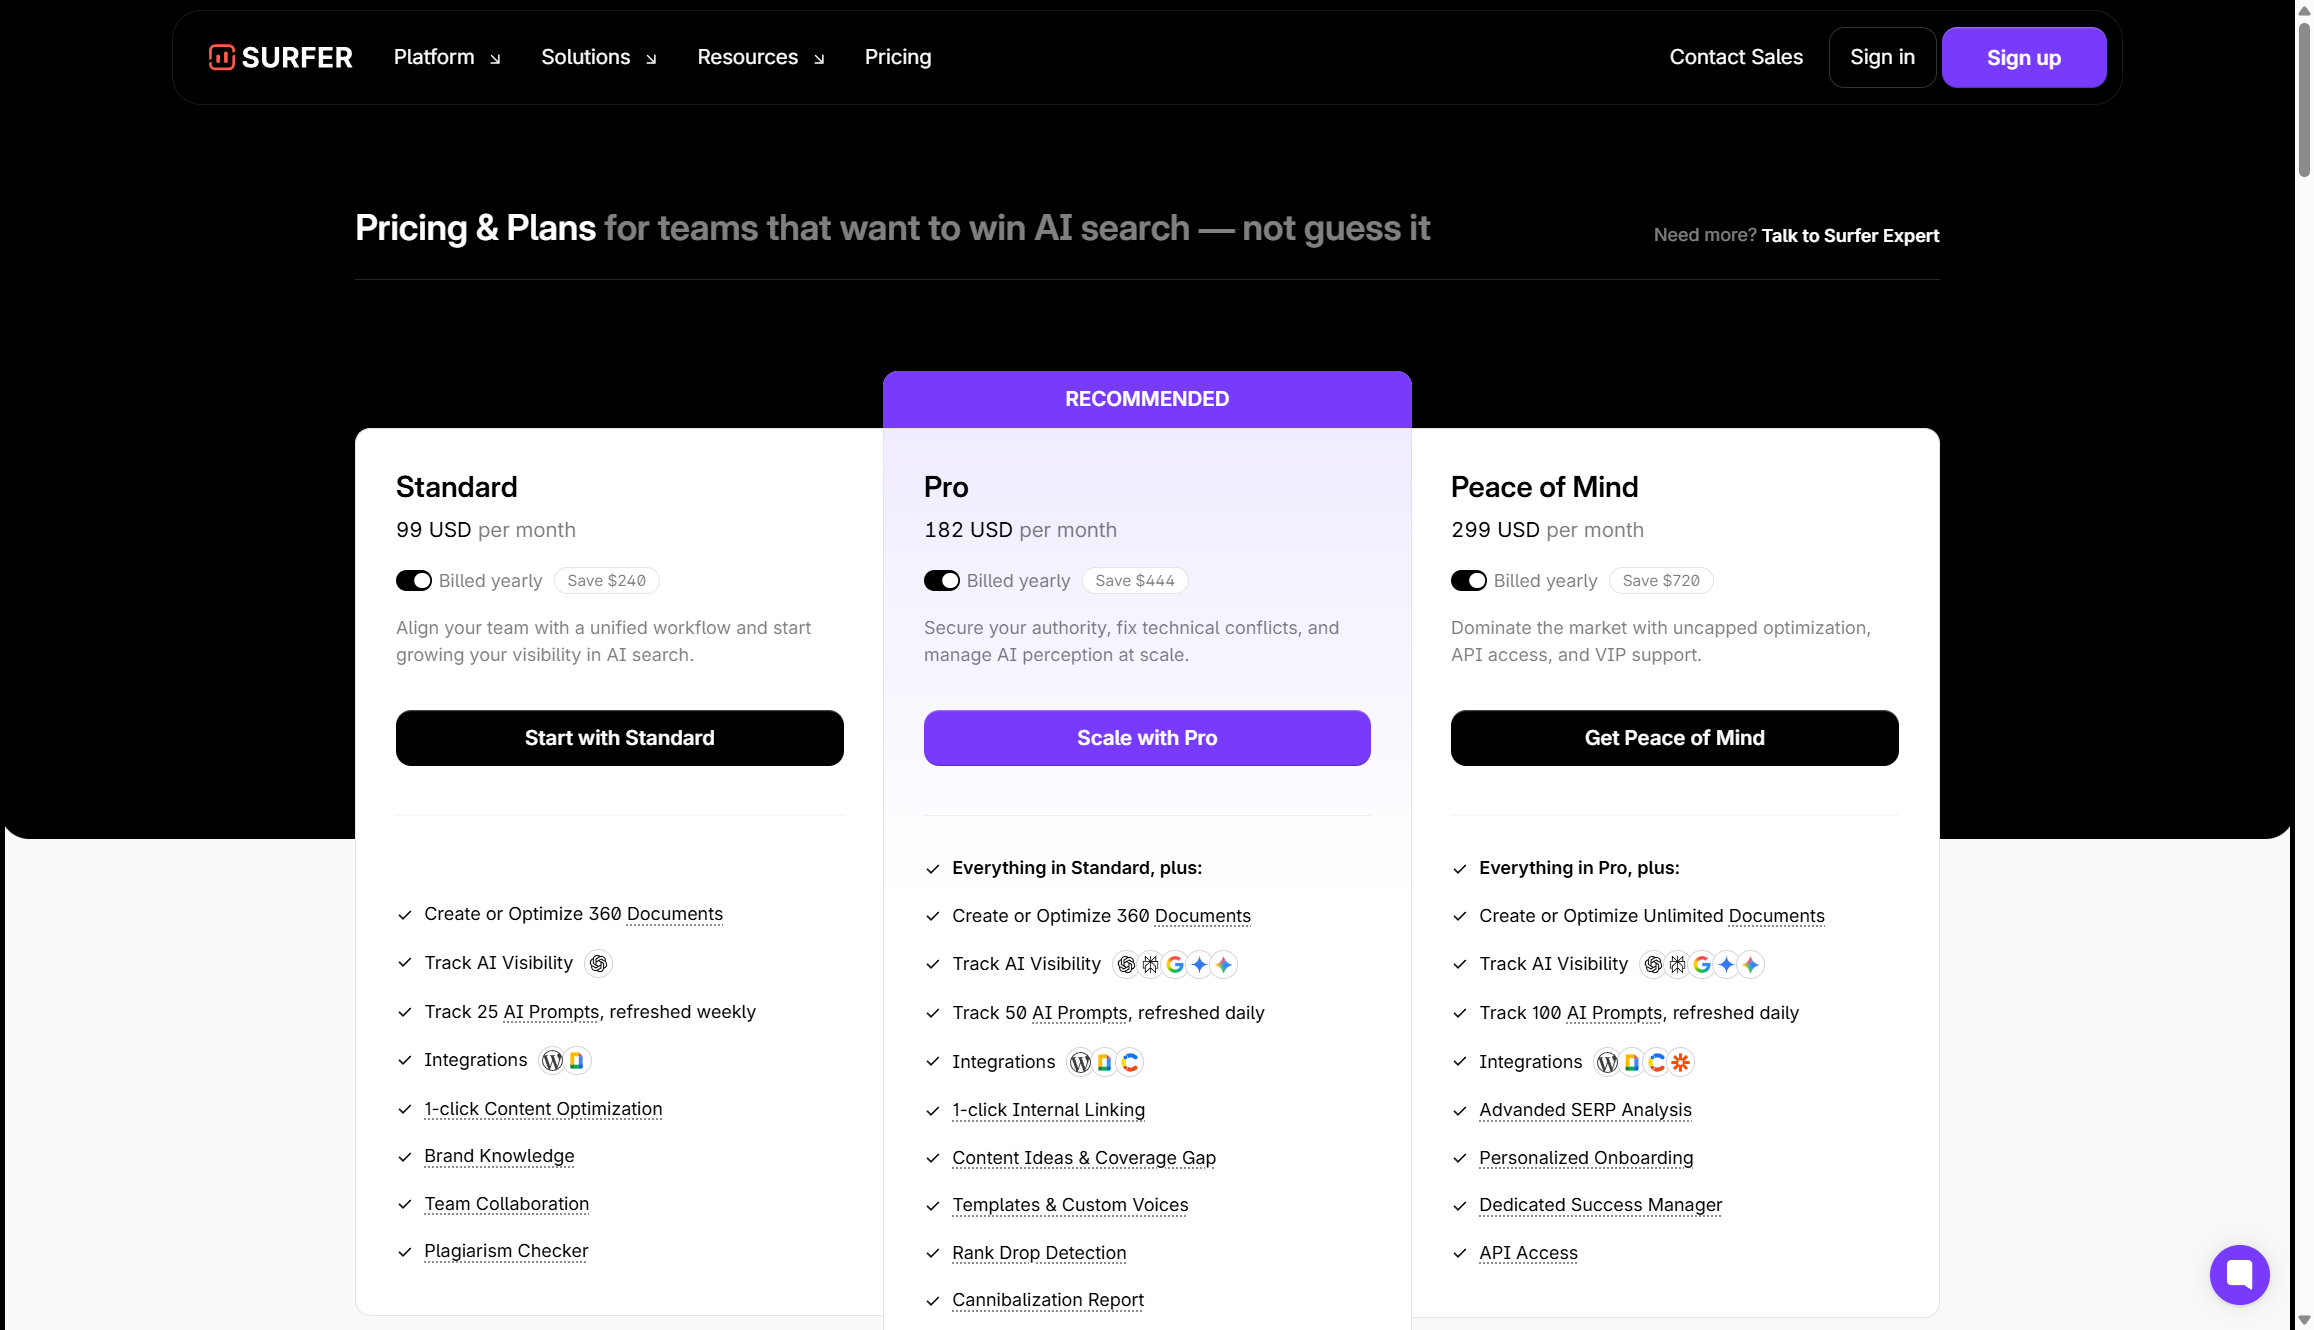Toggle Billed yearly on the Pro plan
This screenshot has width=2314, height=1330.
(941, 580)
